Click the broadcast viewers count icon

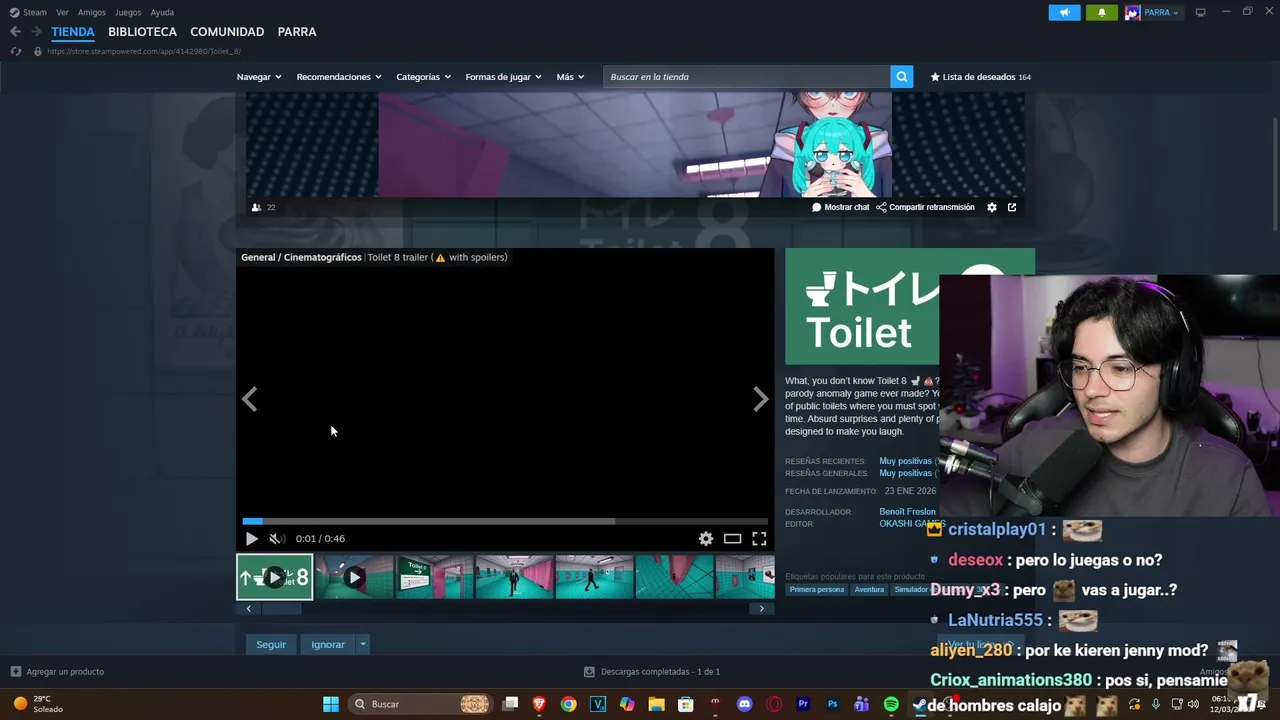coord(256,207)
